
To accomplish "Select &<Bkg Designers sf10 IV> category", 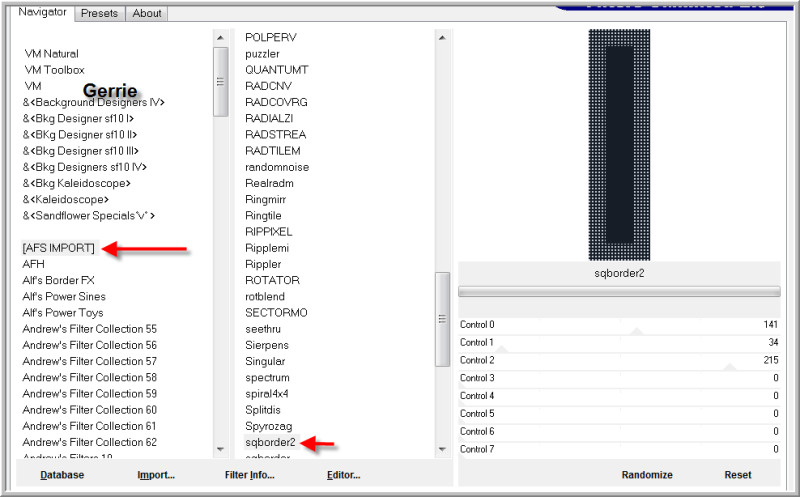I will pos(84,167).
